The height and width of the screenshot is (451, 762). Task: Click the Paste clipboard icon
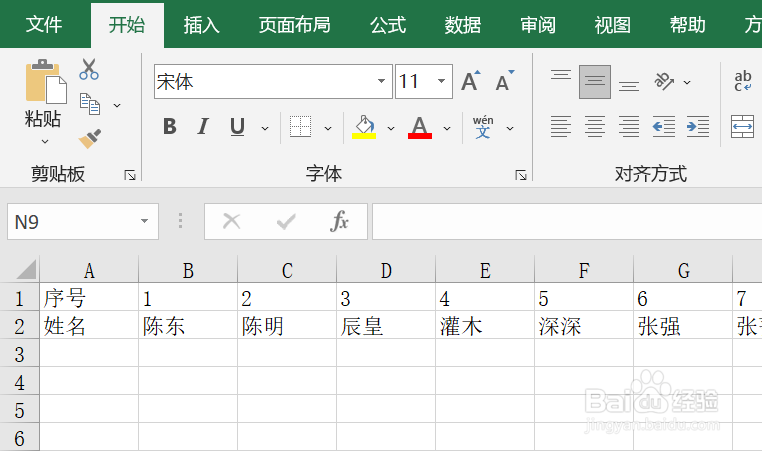45,82
